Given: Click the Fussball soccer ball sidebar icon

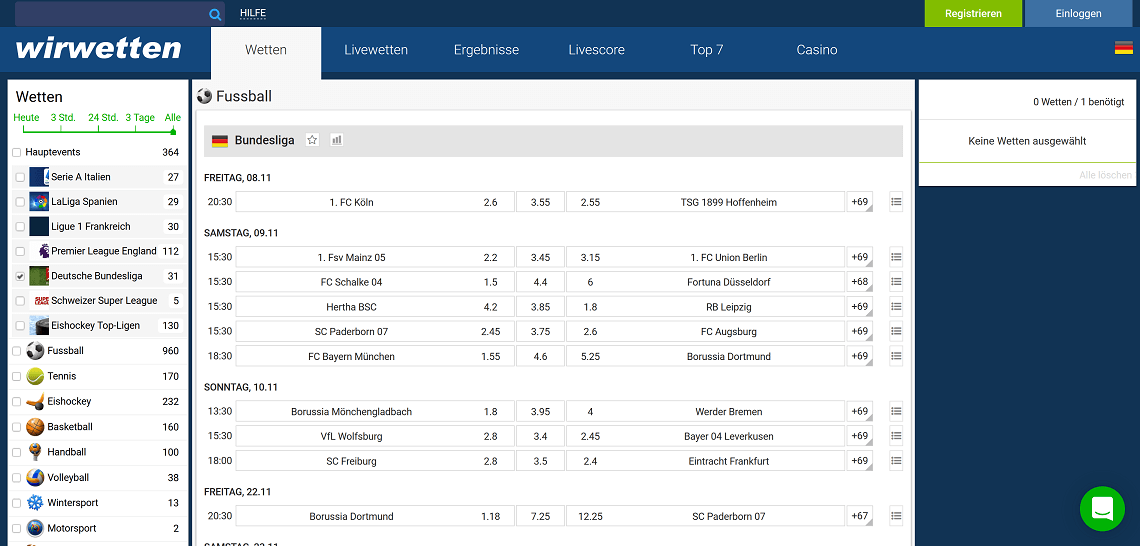Looking at the screenshot, I should (35, 350).
